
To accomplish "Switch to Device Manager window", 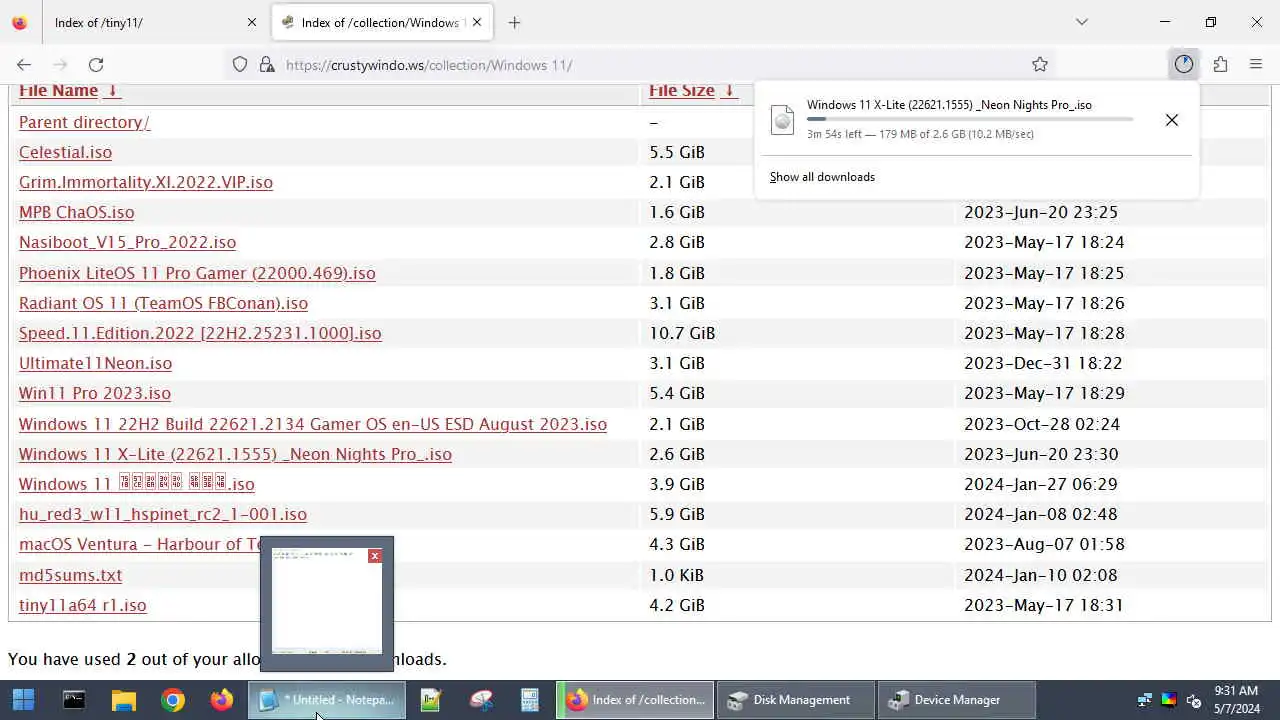I will (956, 700).
